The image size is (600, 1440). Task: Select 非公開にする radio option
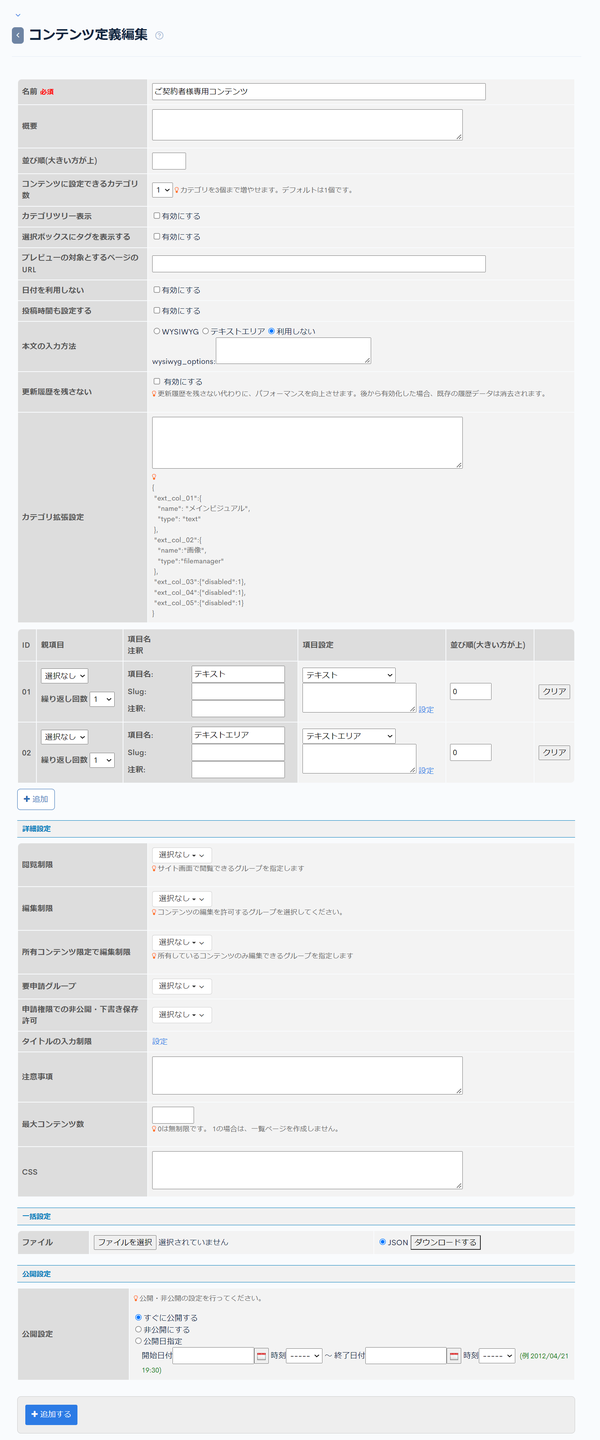(139, 1330)
